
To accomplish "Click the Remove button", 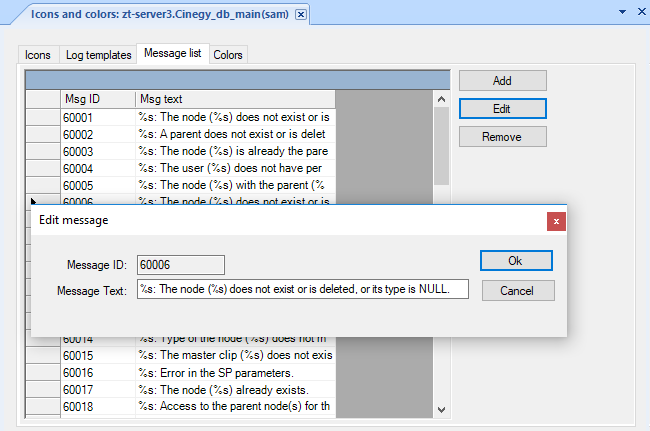I will click(502, 136).
